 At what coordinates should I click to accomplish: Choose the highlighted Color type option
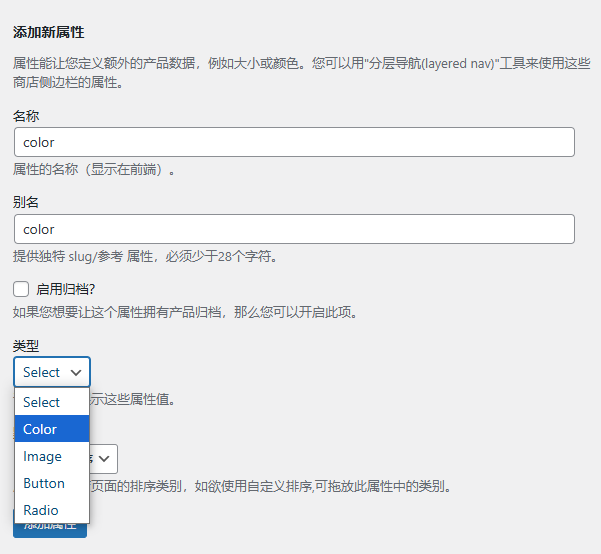click(x=42, y=429)
